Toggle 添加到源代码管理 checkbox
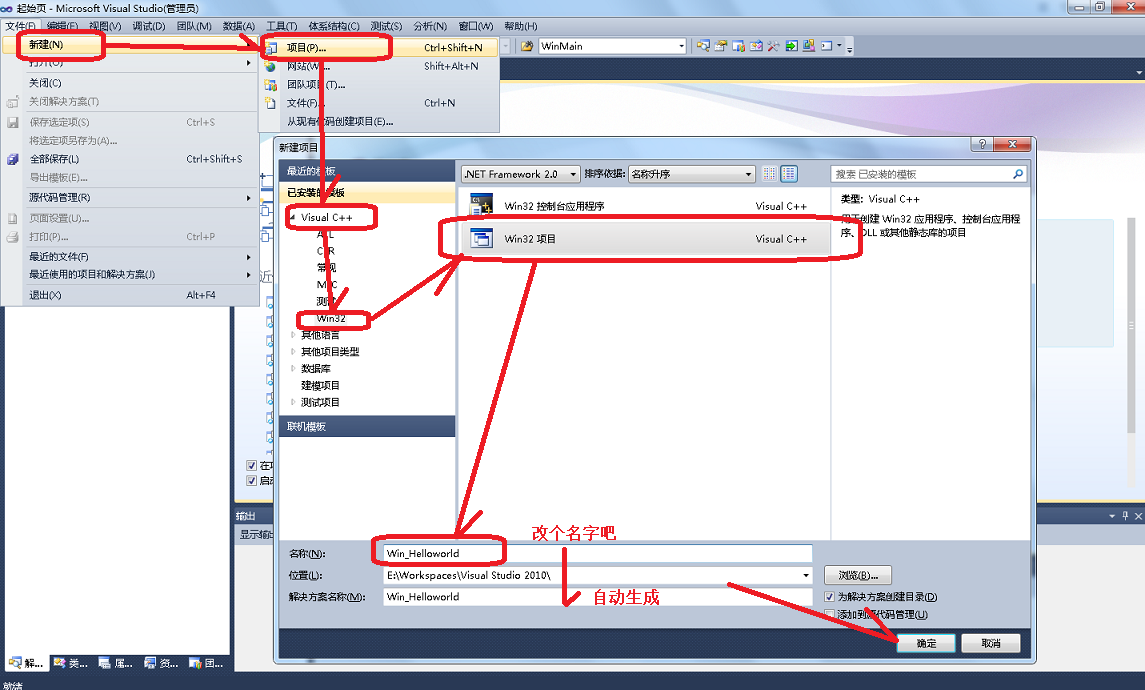This screenshot has height=690, width=1145. click(830, 614)
